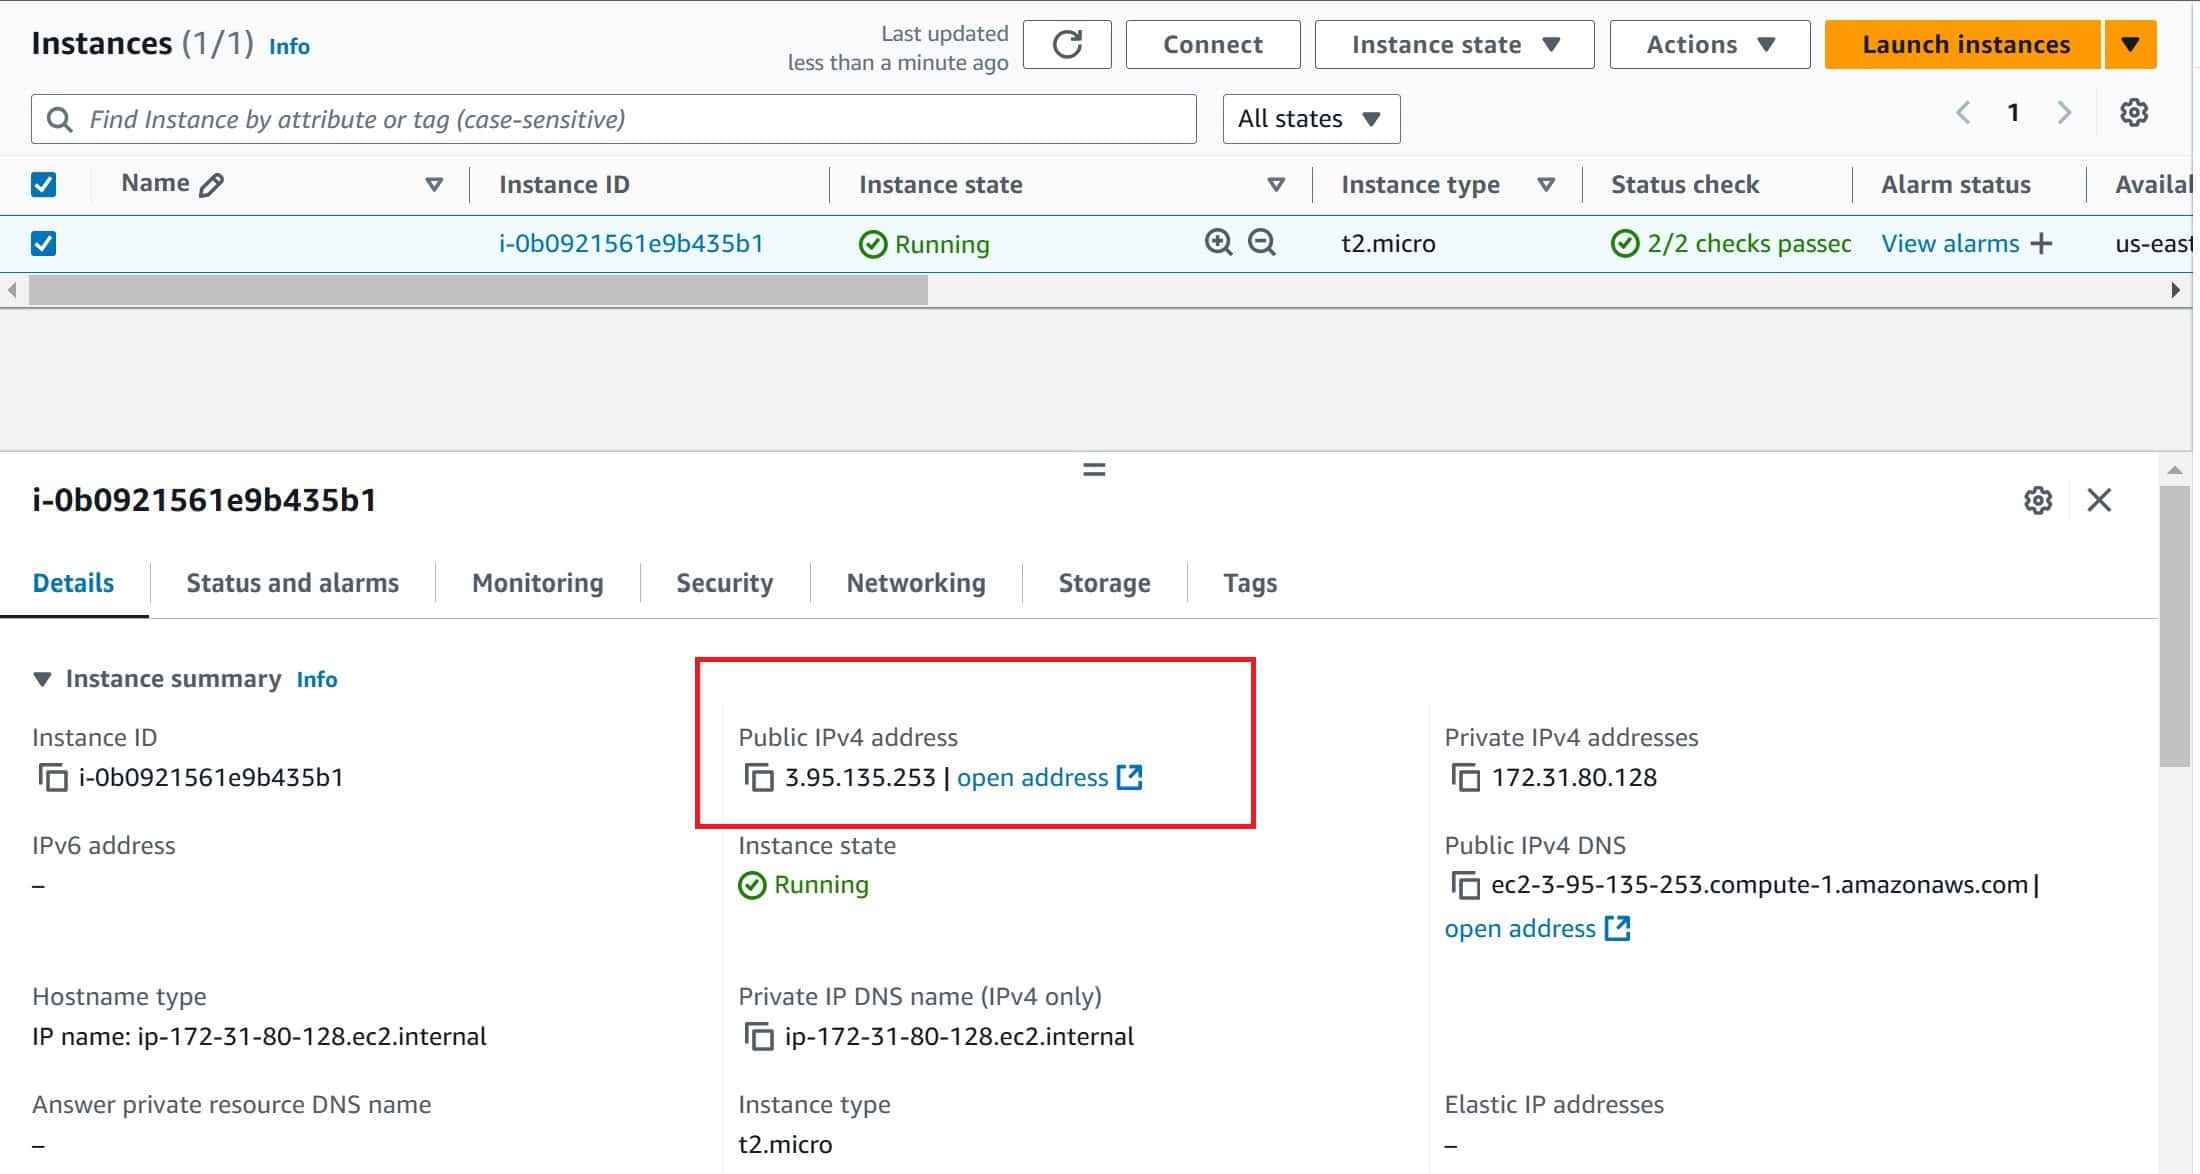The width and height of the screenshot is (2200, 1174).
Task: Open the table preferences gear
Action: click(2134, 112)
